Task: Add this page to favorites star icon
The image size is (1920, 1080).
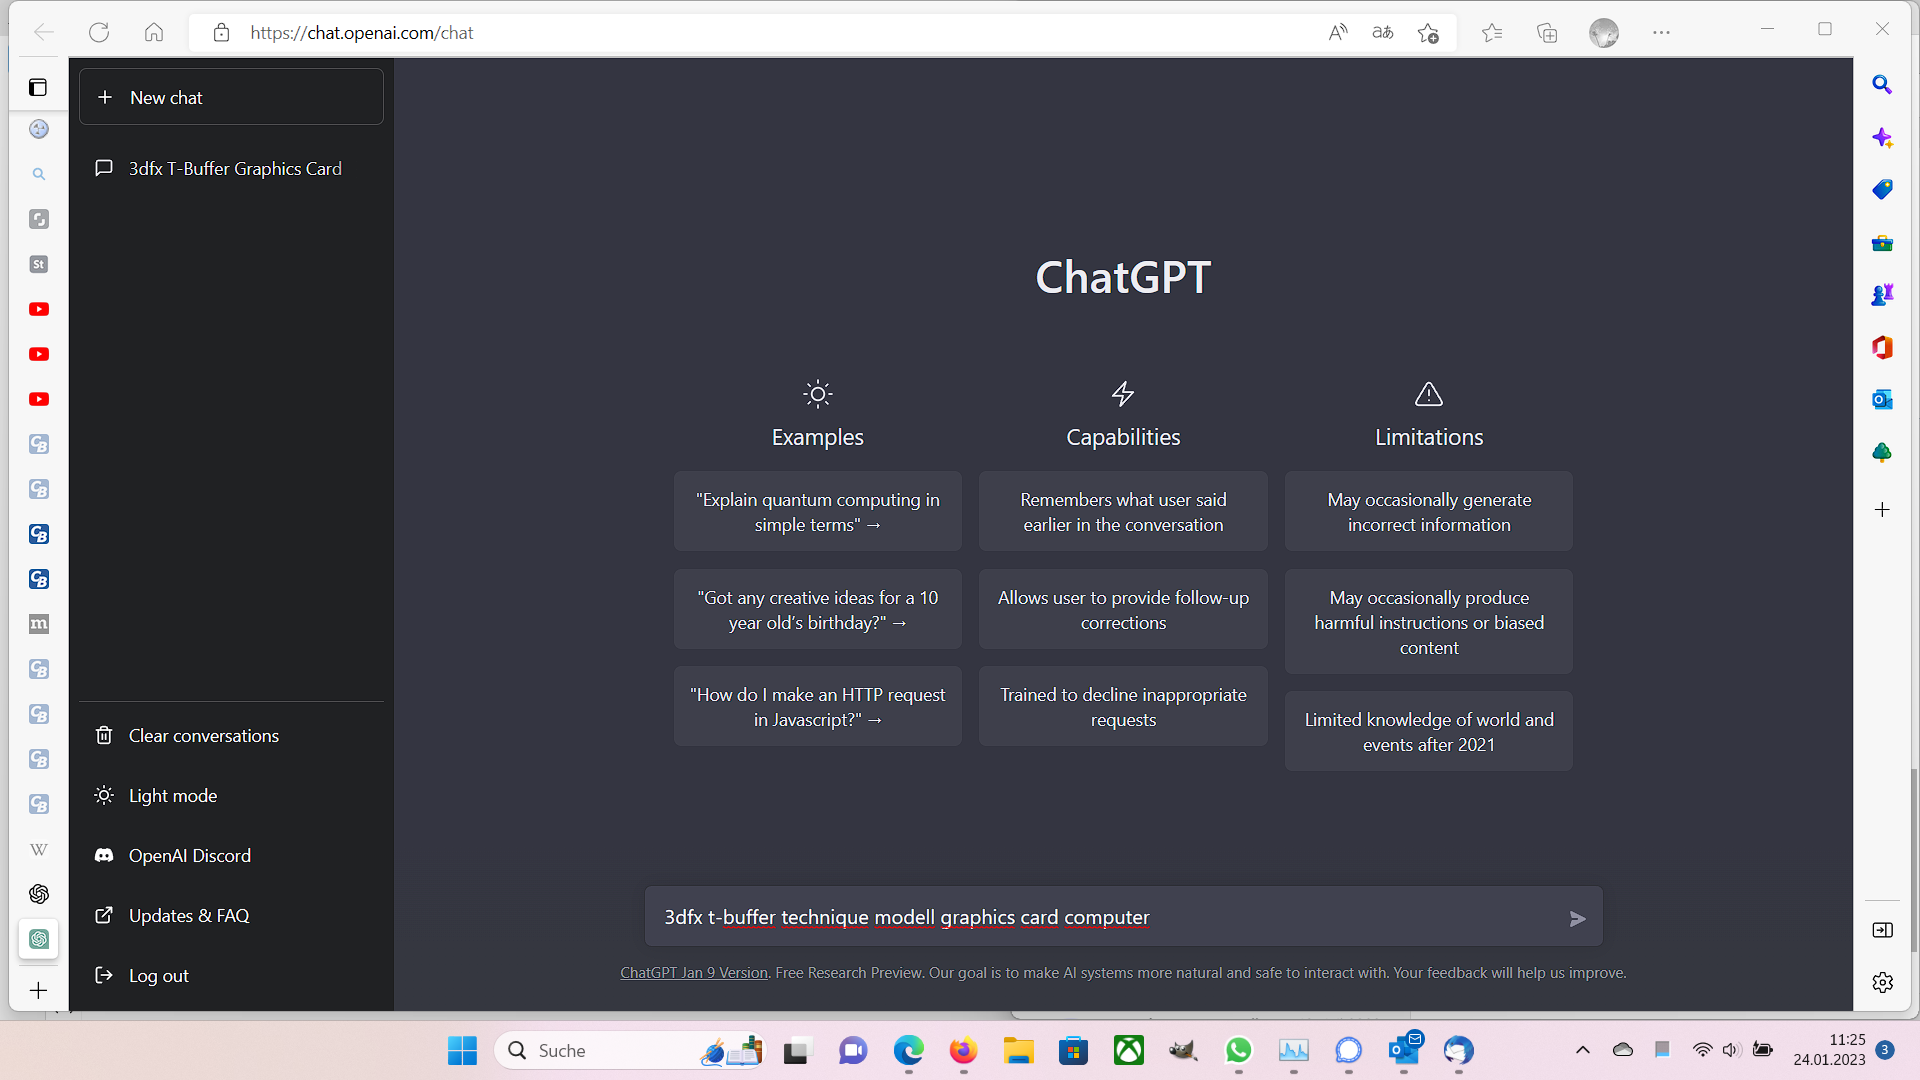Action: coord(1428,33)
